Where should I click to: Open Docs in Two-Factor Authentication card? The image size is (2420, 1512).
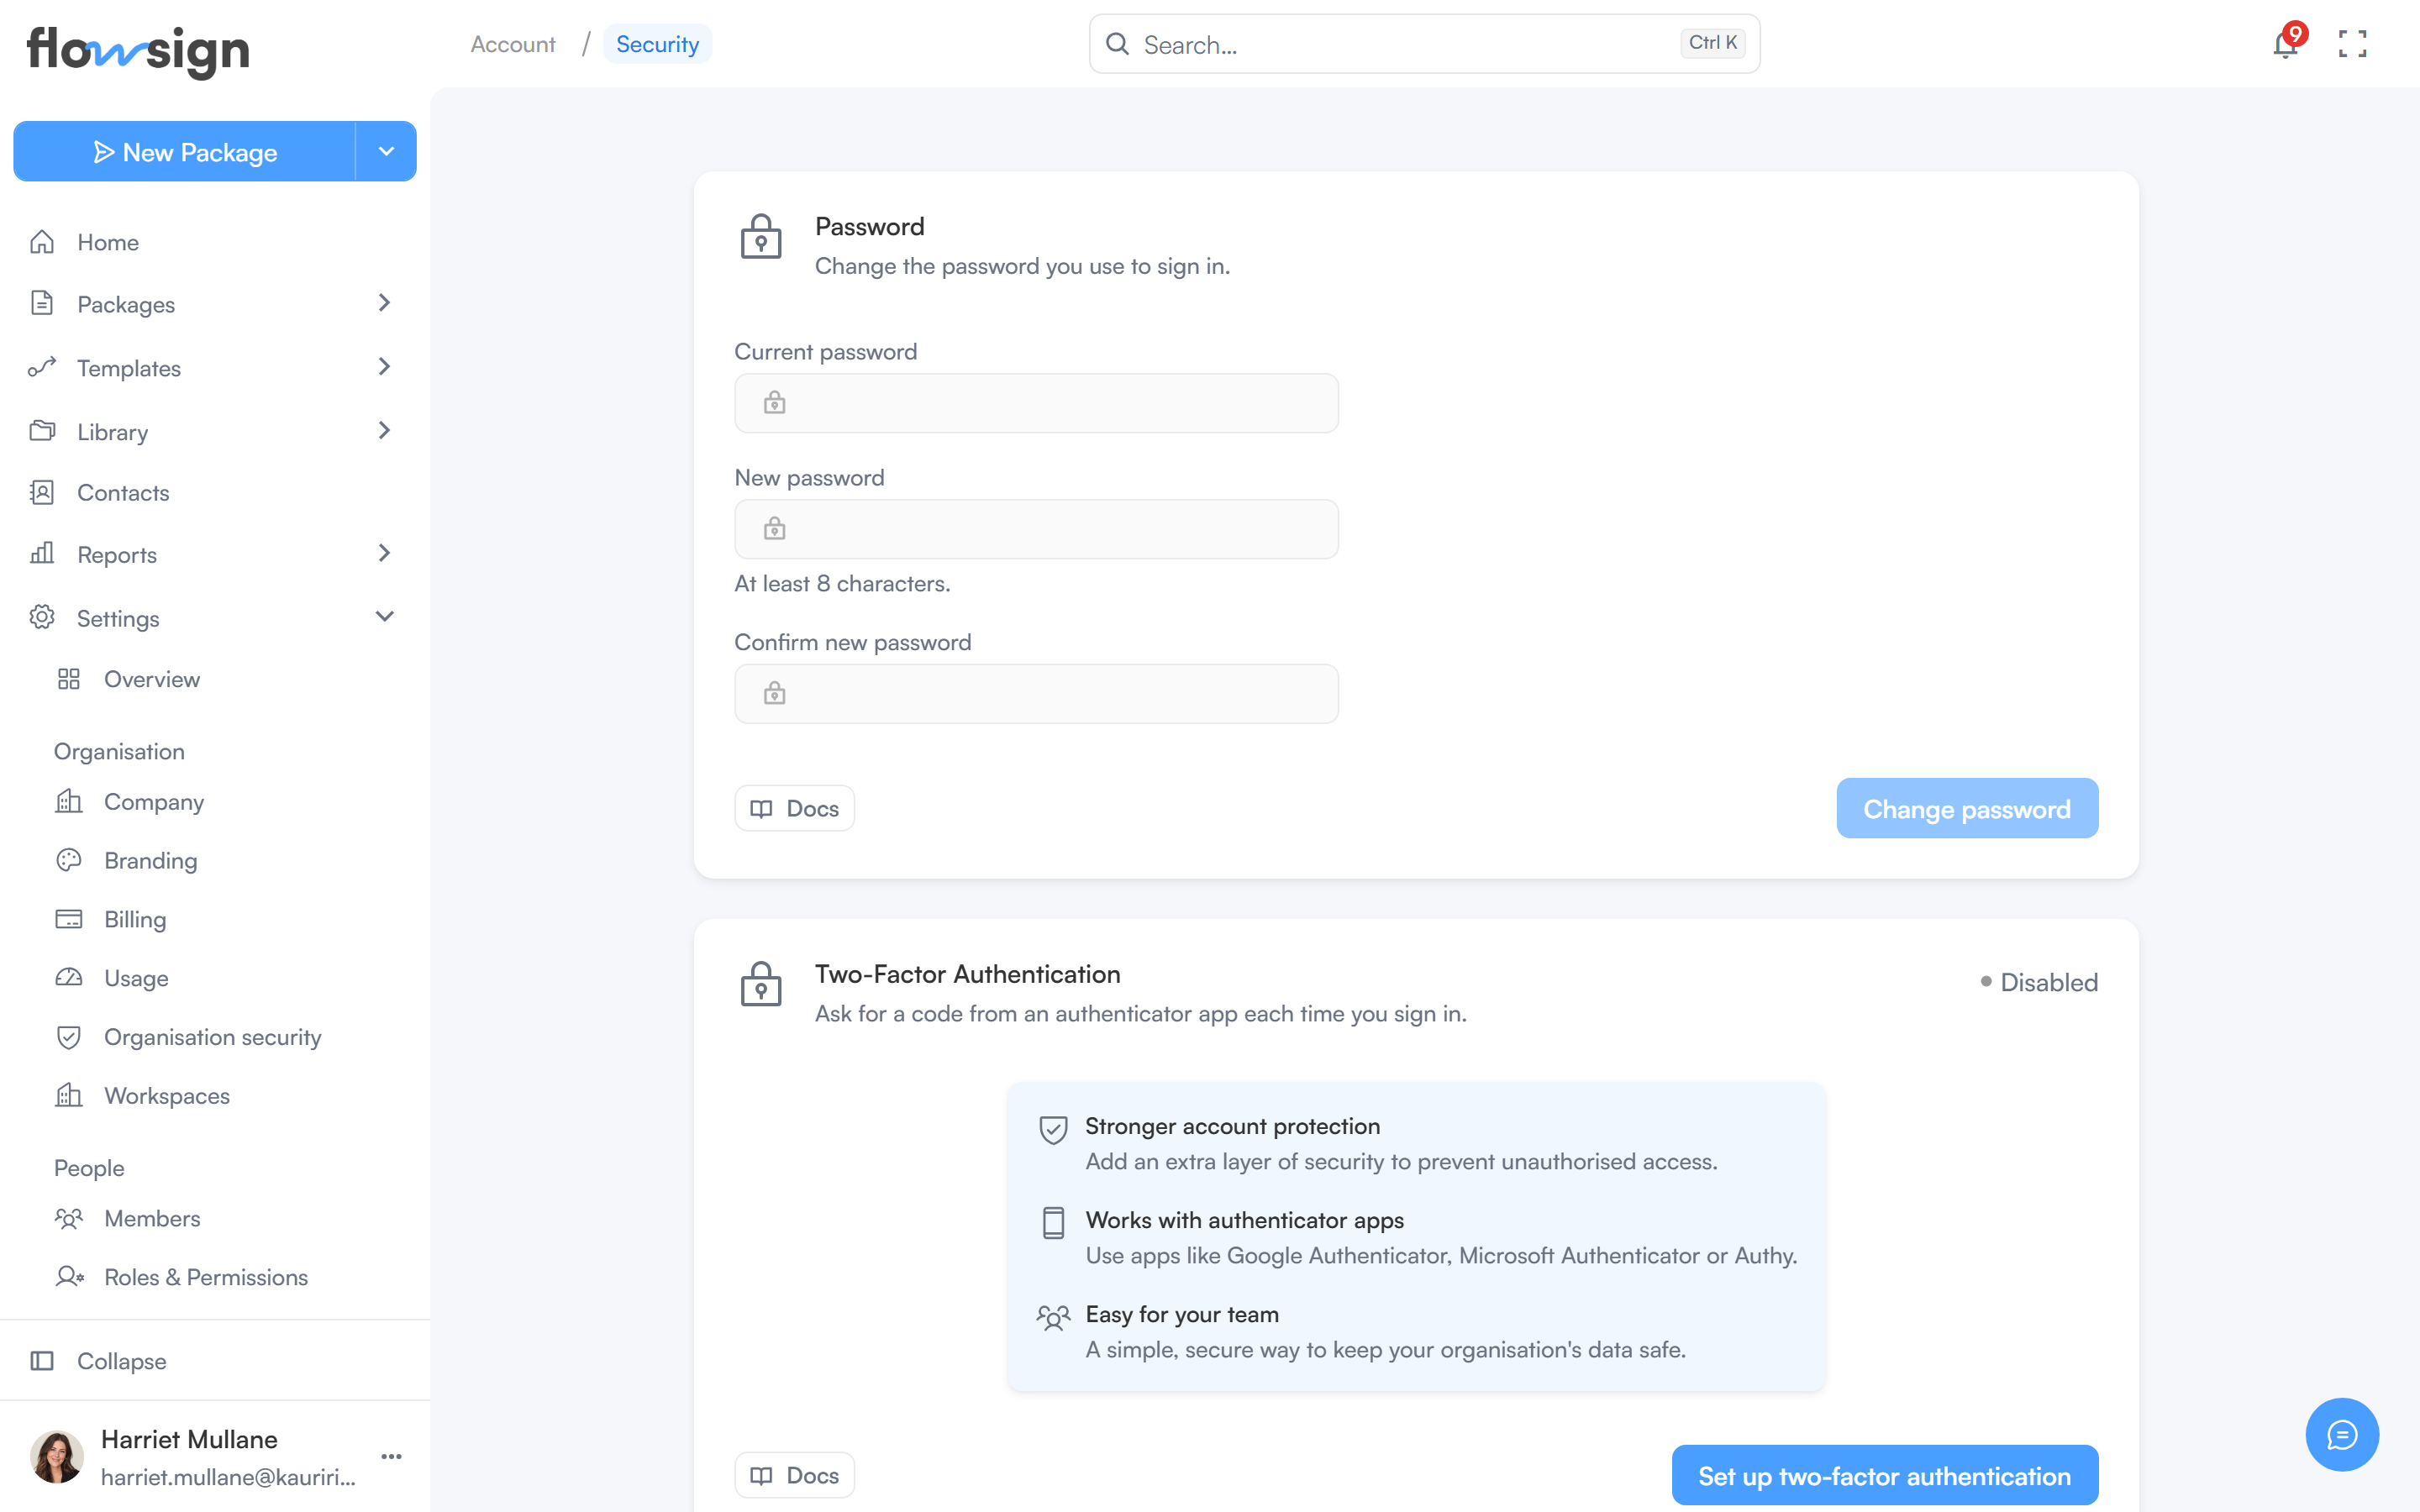point(794,1475)
